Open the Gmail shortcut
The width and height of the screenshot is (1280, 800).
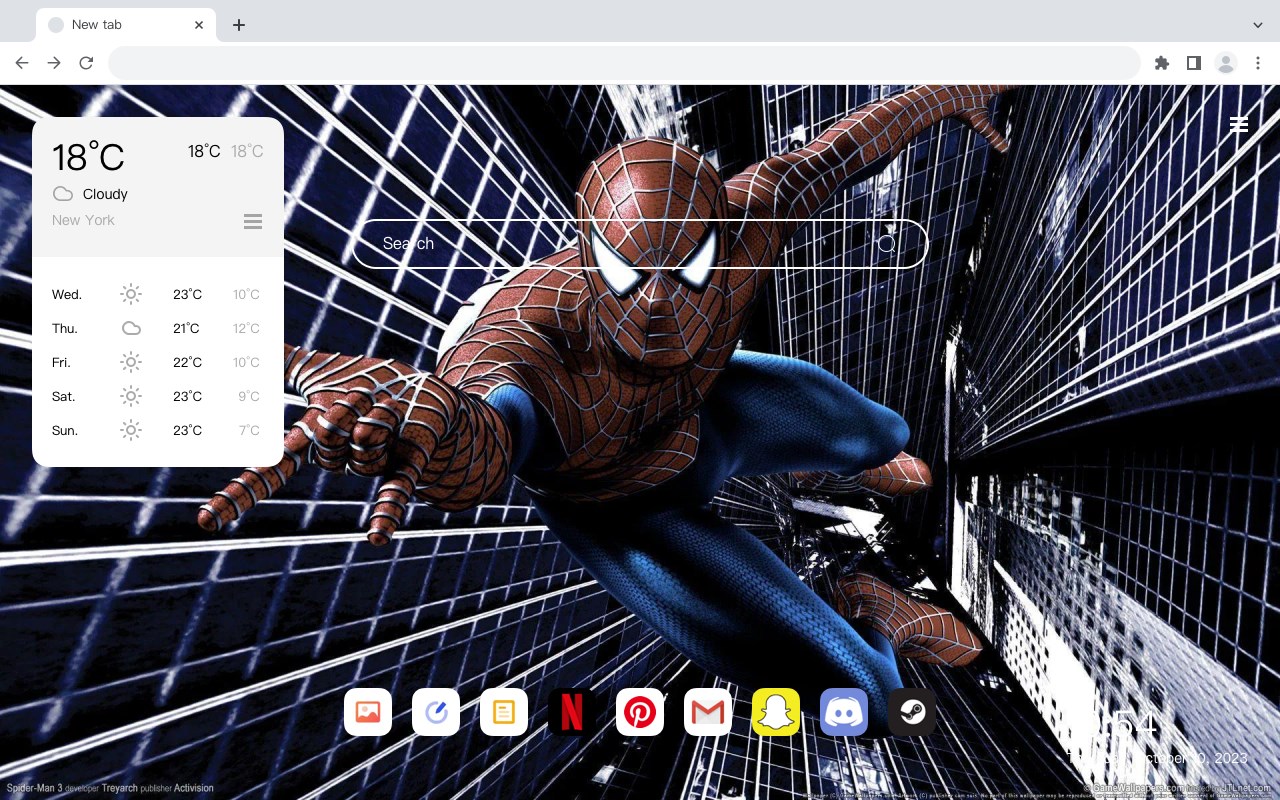click(708, 712)
